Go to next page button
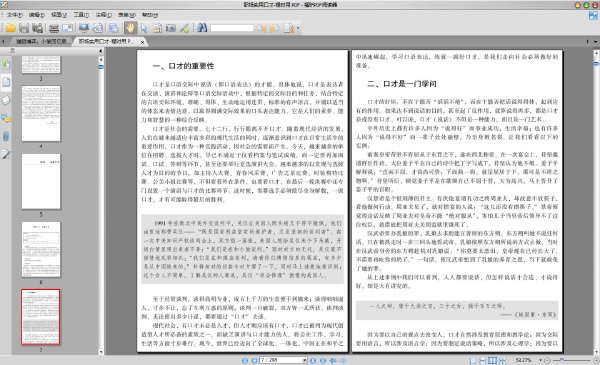Viewport: 600px width, 365px height. (x=313, y=360)
